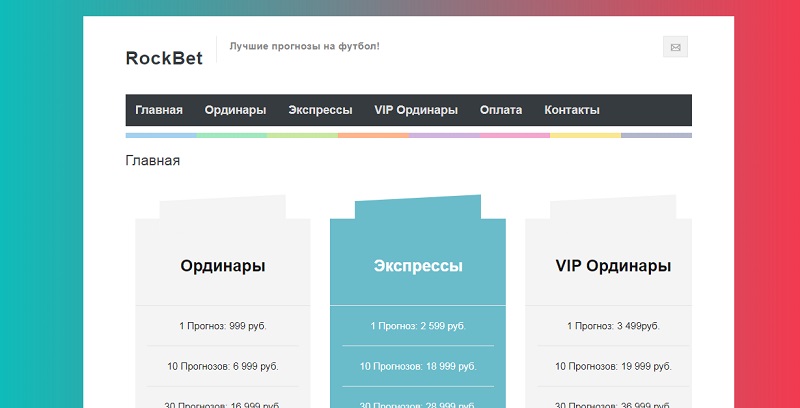Viewport: 800px width, 408px height.
Task: Click the pink color strip segment
Action: (x=514, y=135)
